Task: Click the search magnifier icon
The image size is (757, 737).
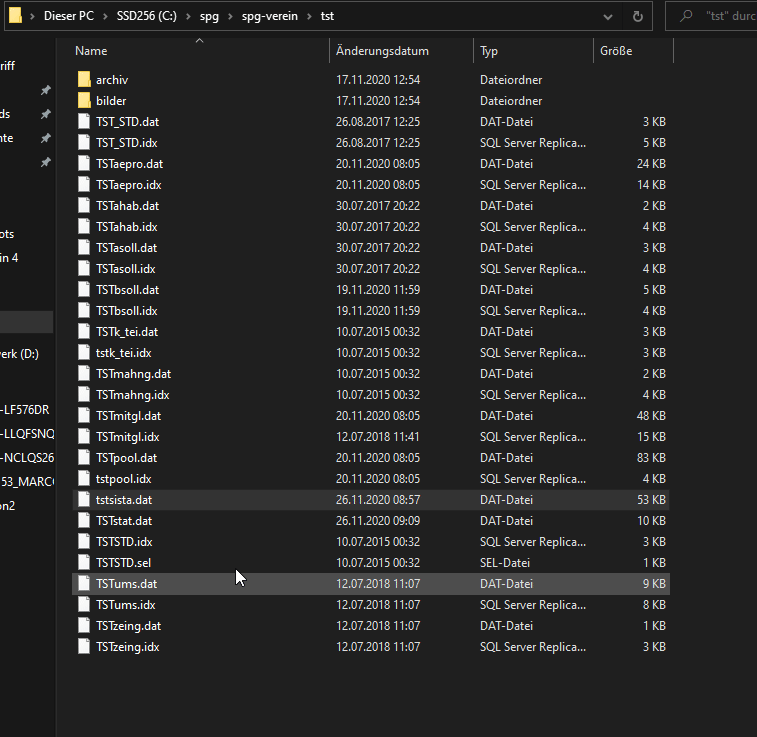Action: click(686, 17)
